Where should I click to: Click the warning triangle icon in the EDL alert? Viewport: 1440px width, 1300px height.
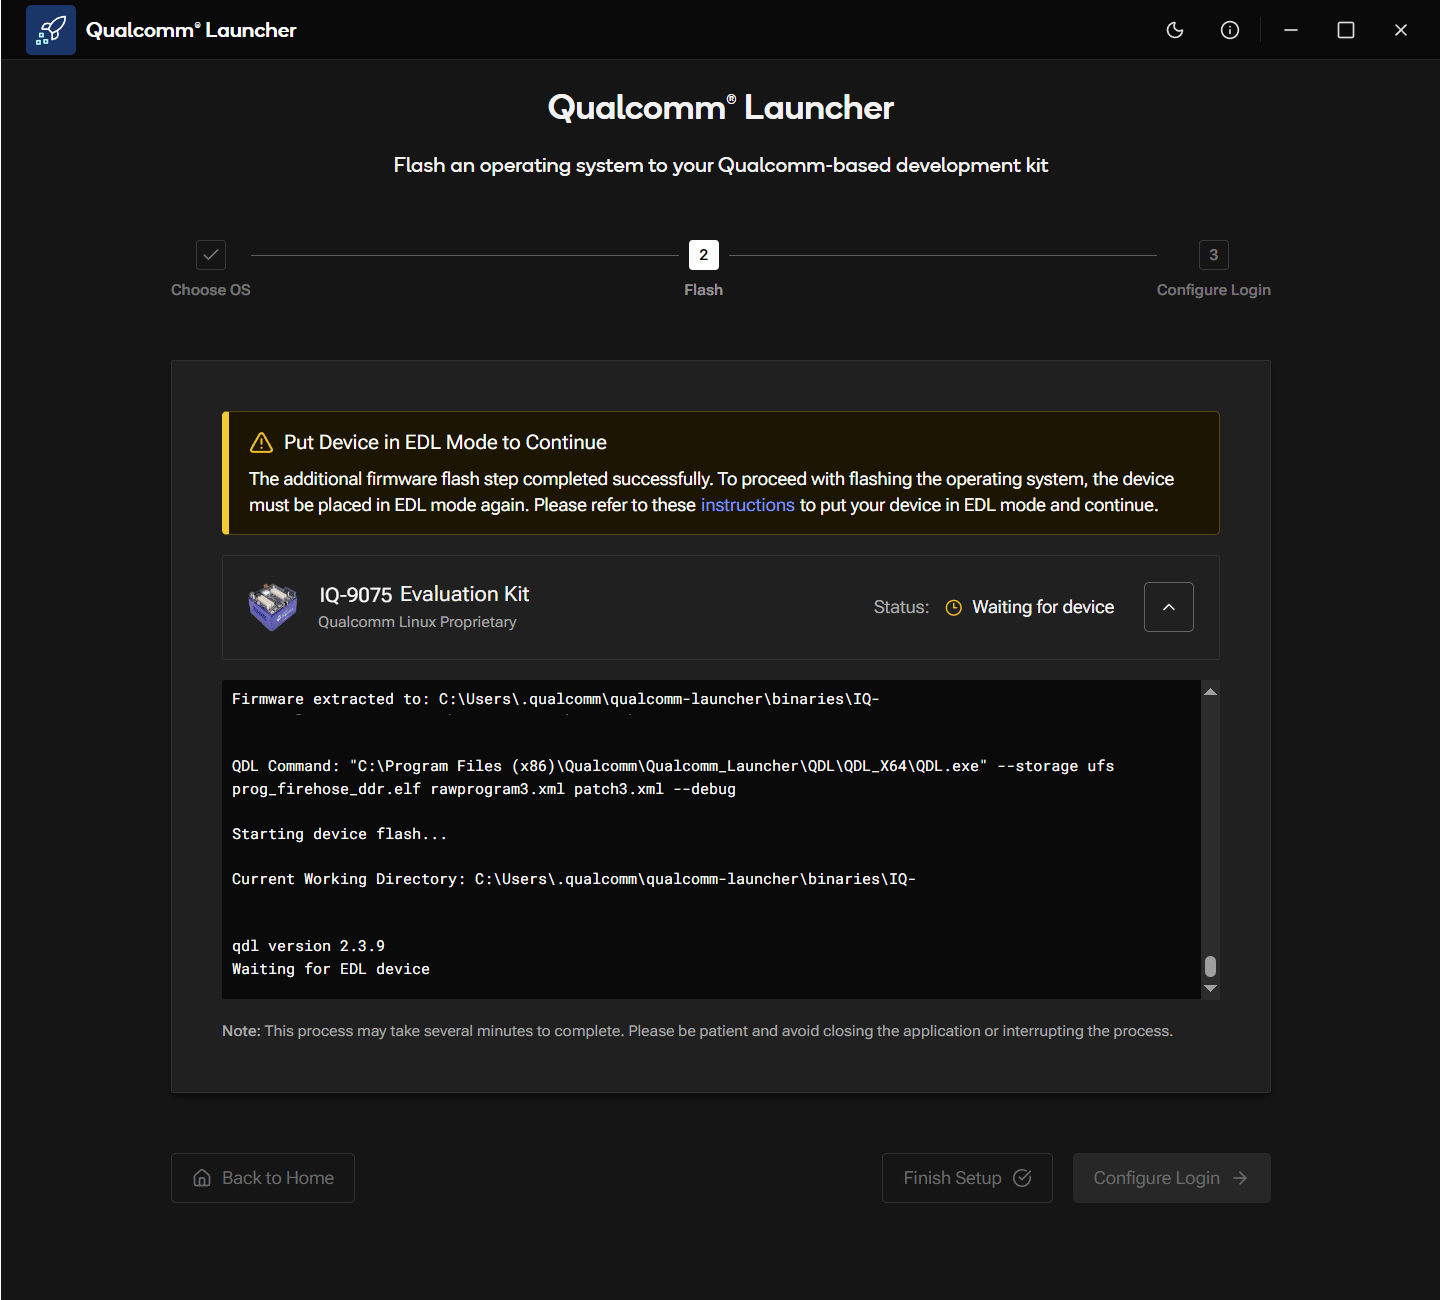click(261, 442)
